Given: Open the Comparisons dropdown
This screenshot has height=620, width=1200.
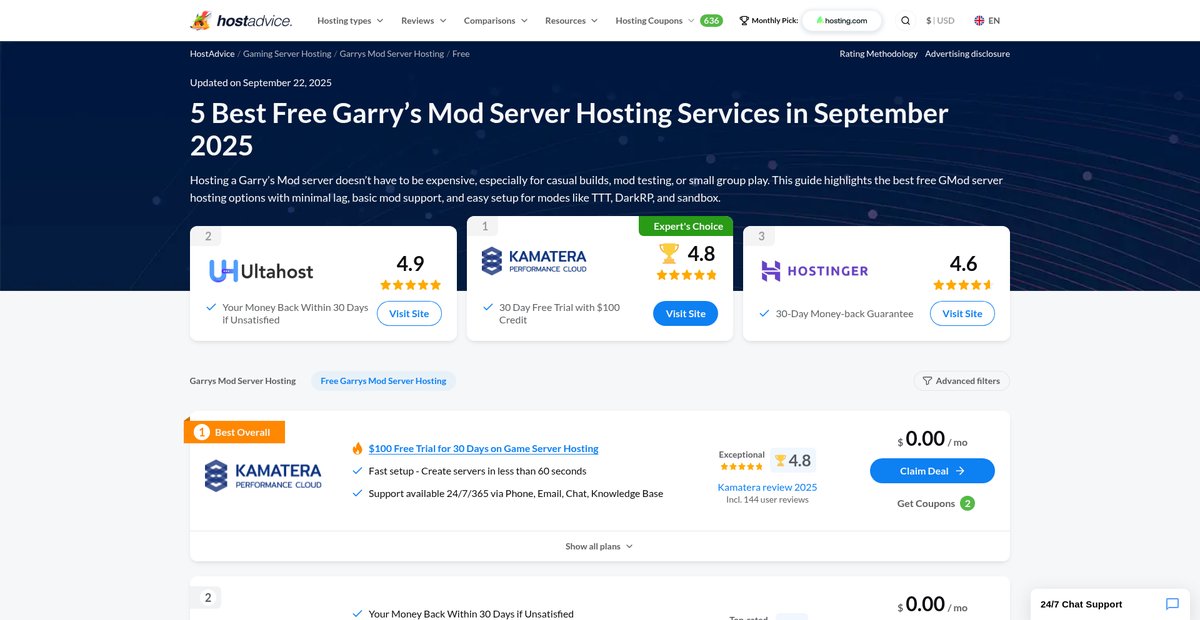Looking at the screenshot, I should [x=496, y=20].
